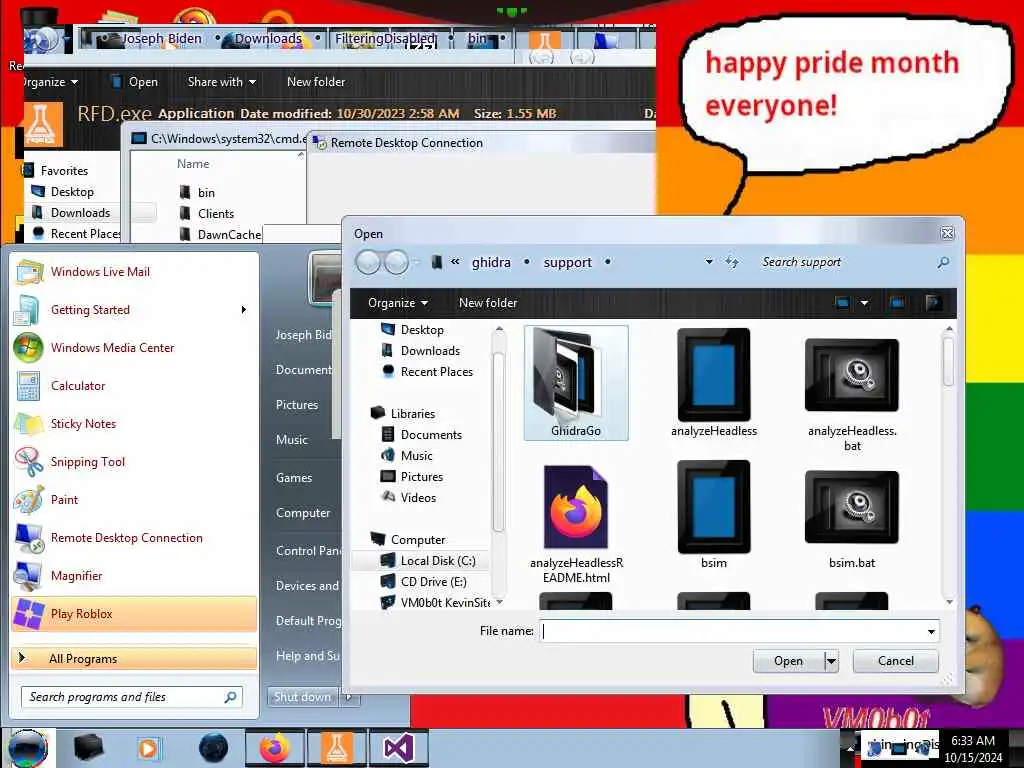This screenshot has height=768, width=1024.
Task: Expand the address bar history dropdown
Action: click(709, 262)
